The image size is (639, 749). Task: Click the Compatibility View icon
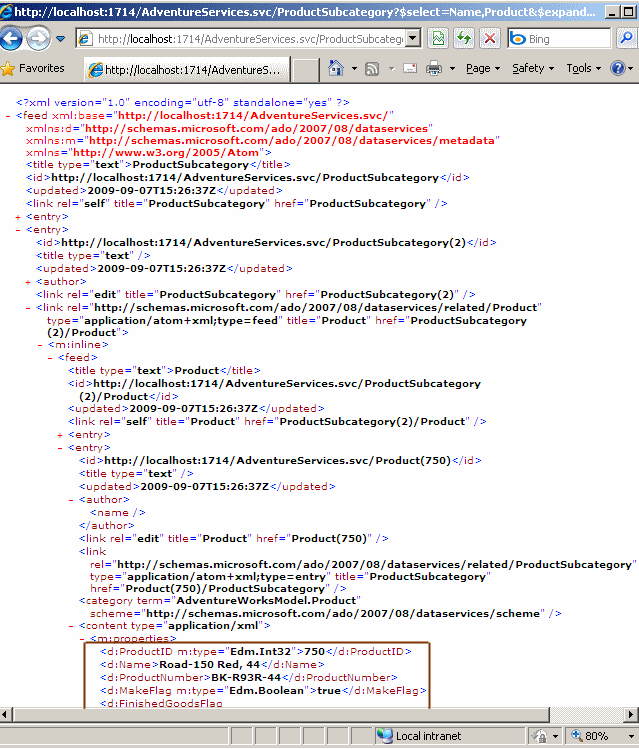point(438,39)
